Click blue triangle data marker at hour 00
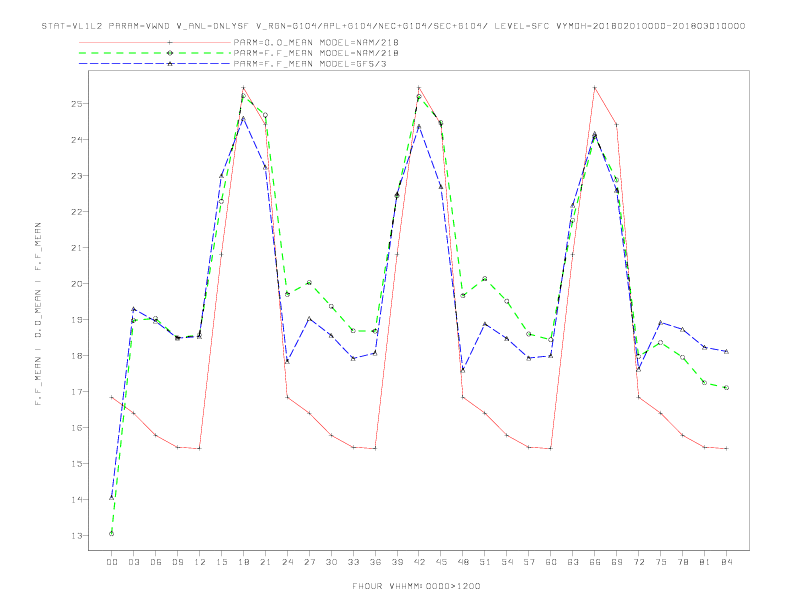Image resolution: width=792 pixels, height=612 pixels. pos(112,498)
